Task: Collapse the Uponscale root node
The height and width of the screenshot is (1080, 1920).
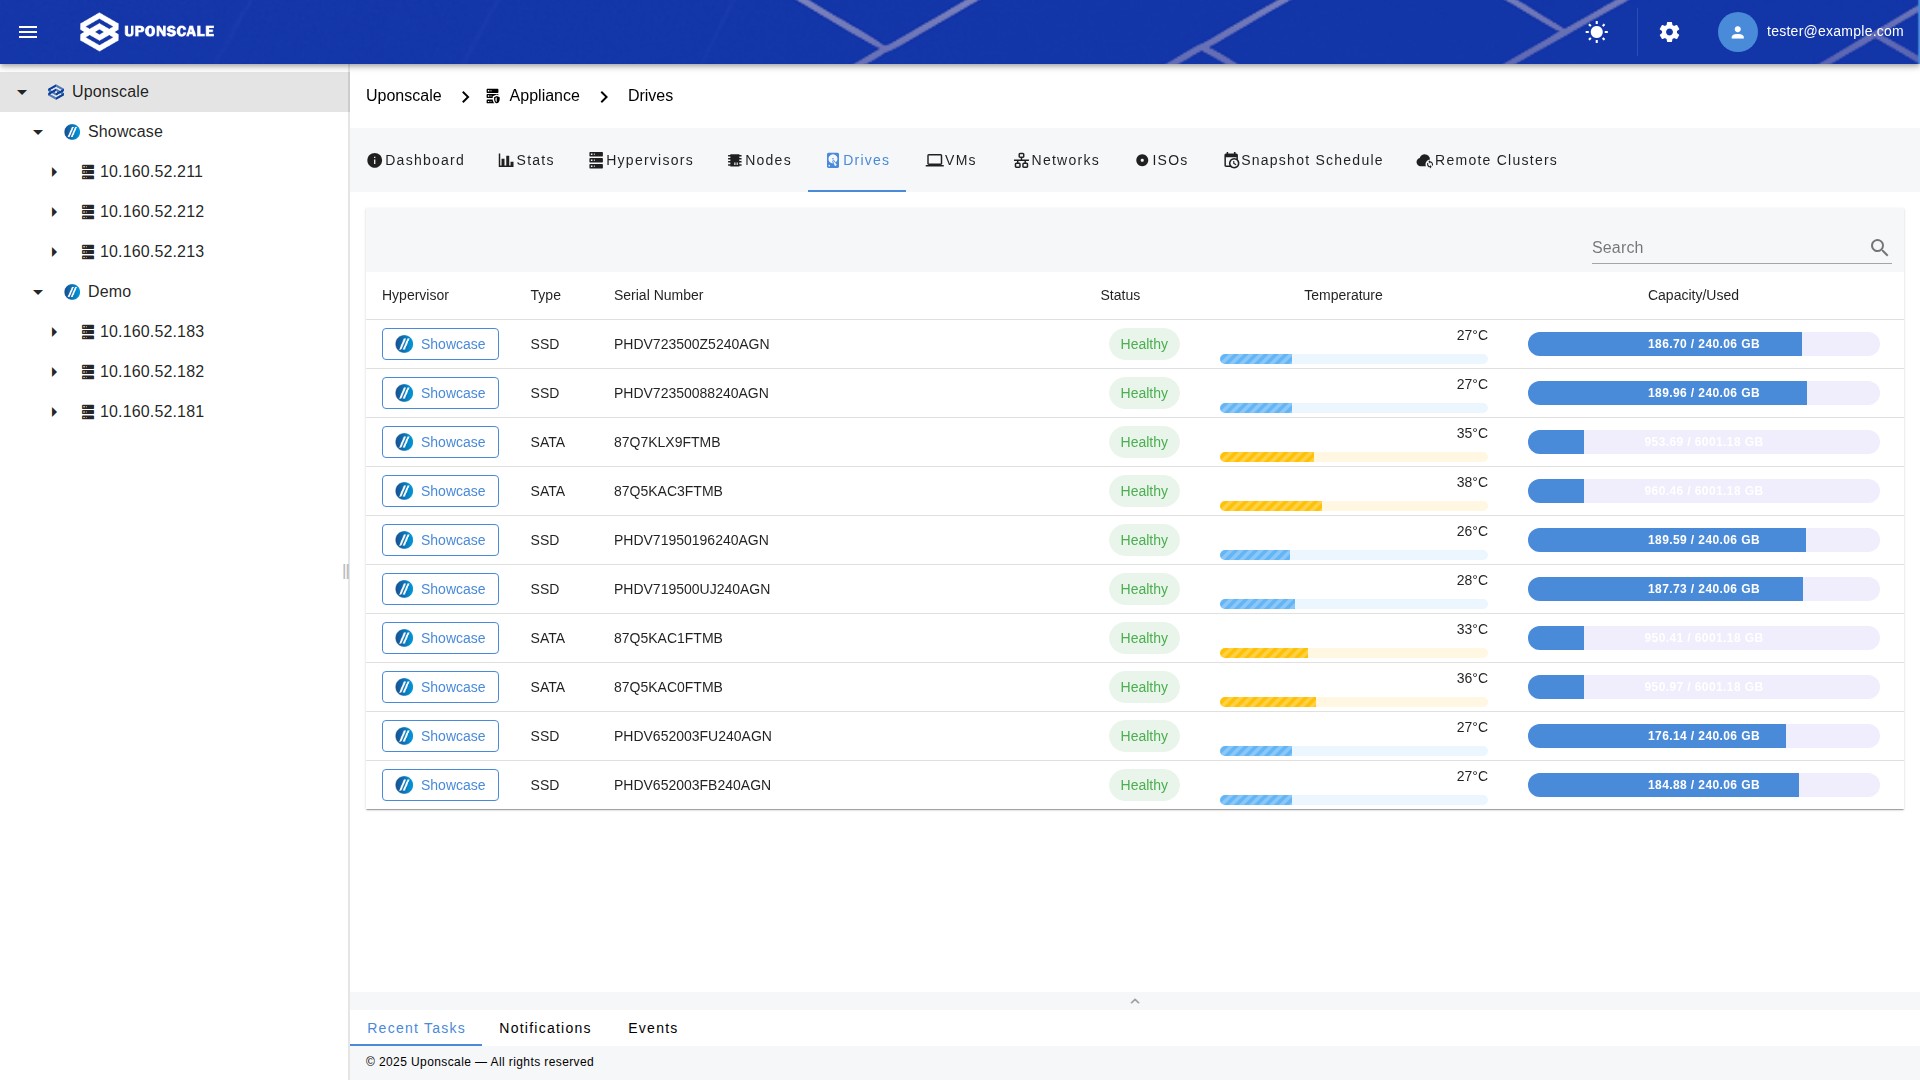Action: 22,92
